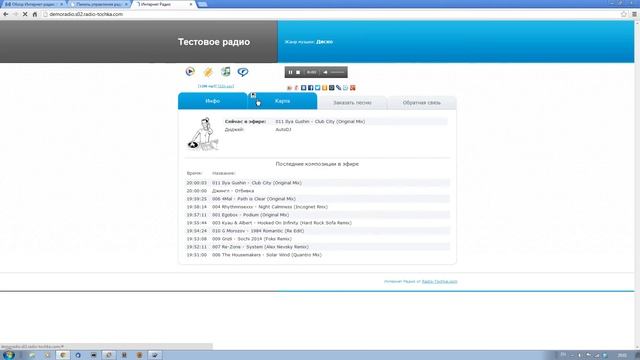Image resolution: width=640 pixels, height=360 pixels.
Task: Open stream in Winamp lightning icon
Action: coord(208,72)
